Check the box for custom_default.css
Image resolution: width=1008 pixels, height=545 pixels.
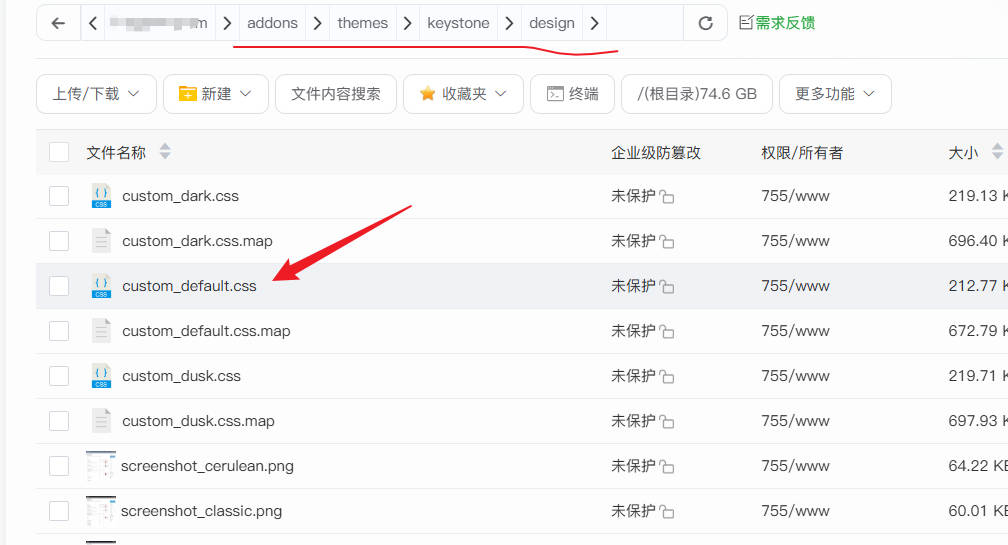coord(59,286)
